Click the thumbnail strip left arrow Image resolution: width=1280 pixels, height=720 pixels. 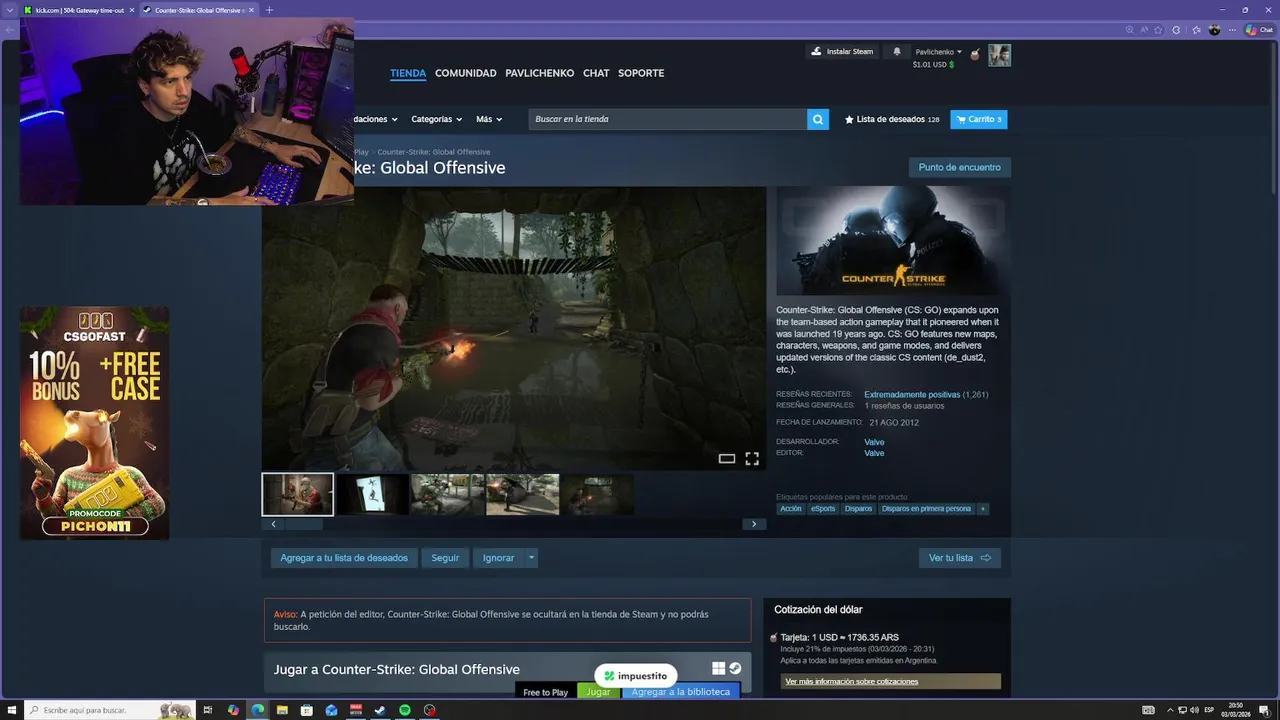point(273,524)
